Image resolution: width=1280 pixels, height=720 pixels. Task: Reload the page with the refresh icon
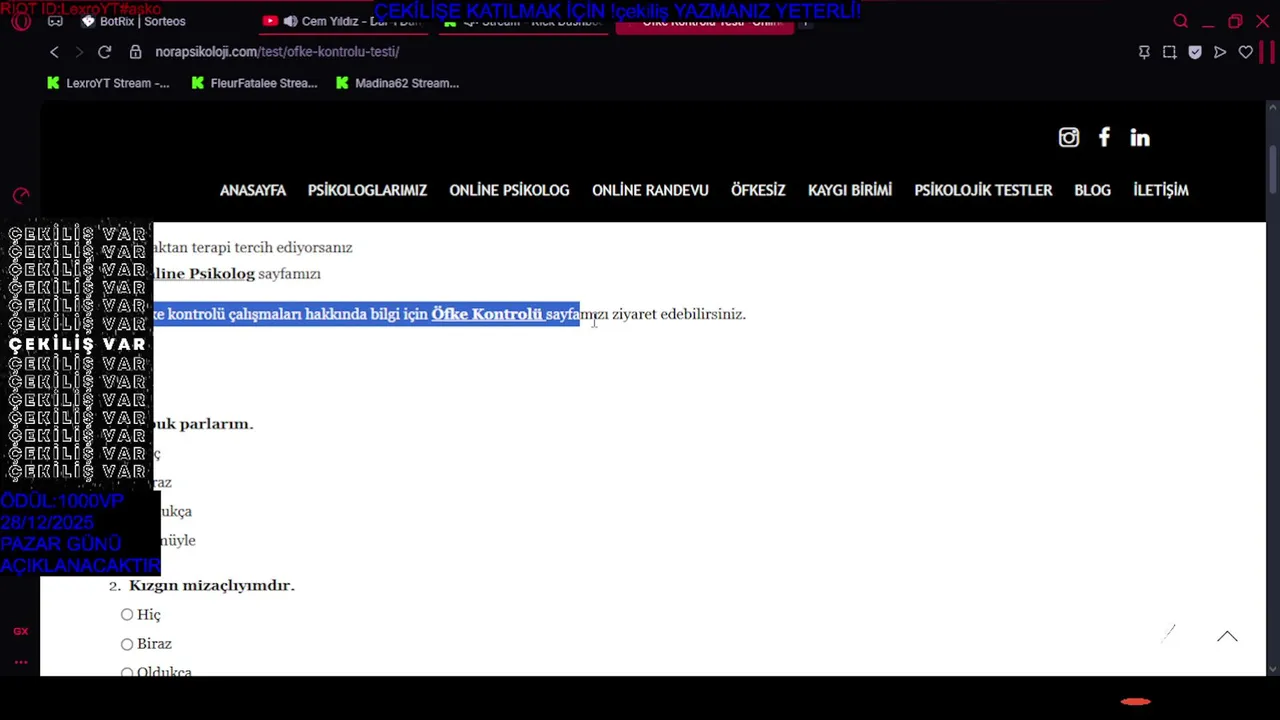[104, 52]
